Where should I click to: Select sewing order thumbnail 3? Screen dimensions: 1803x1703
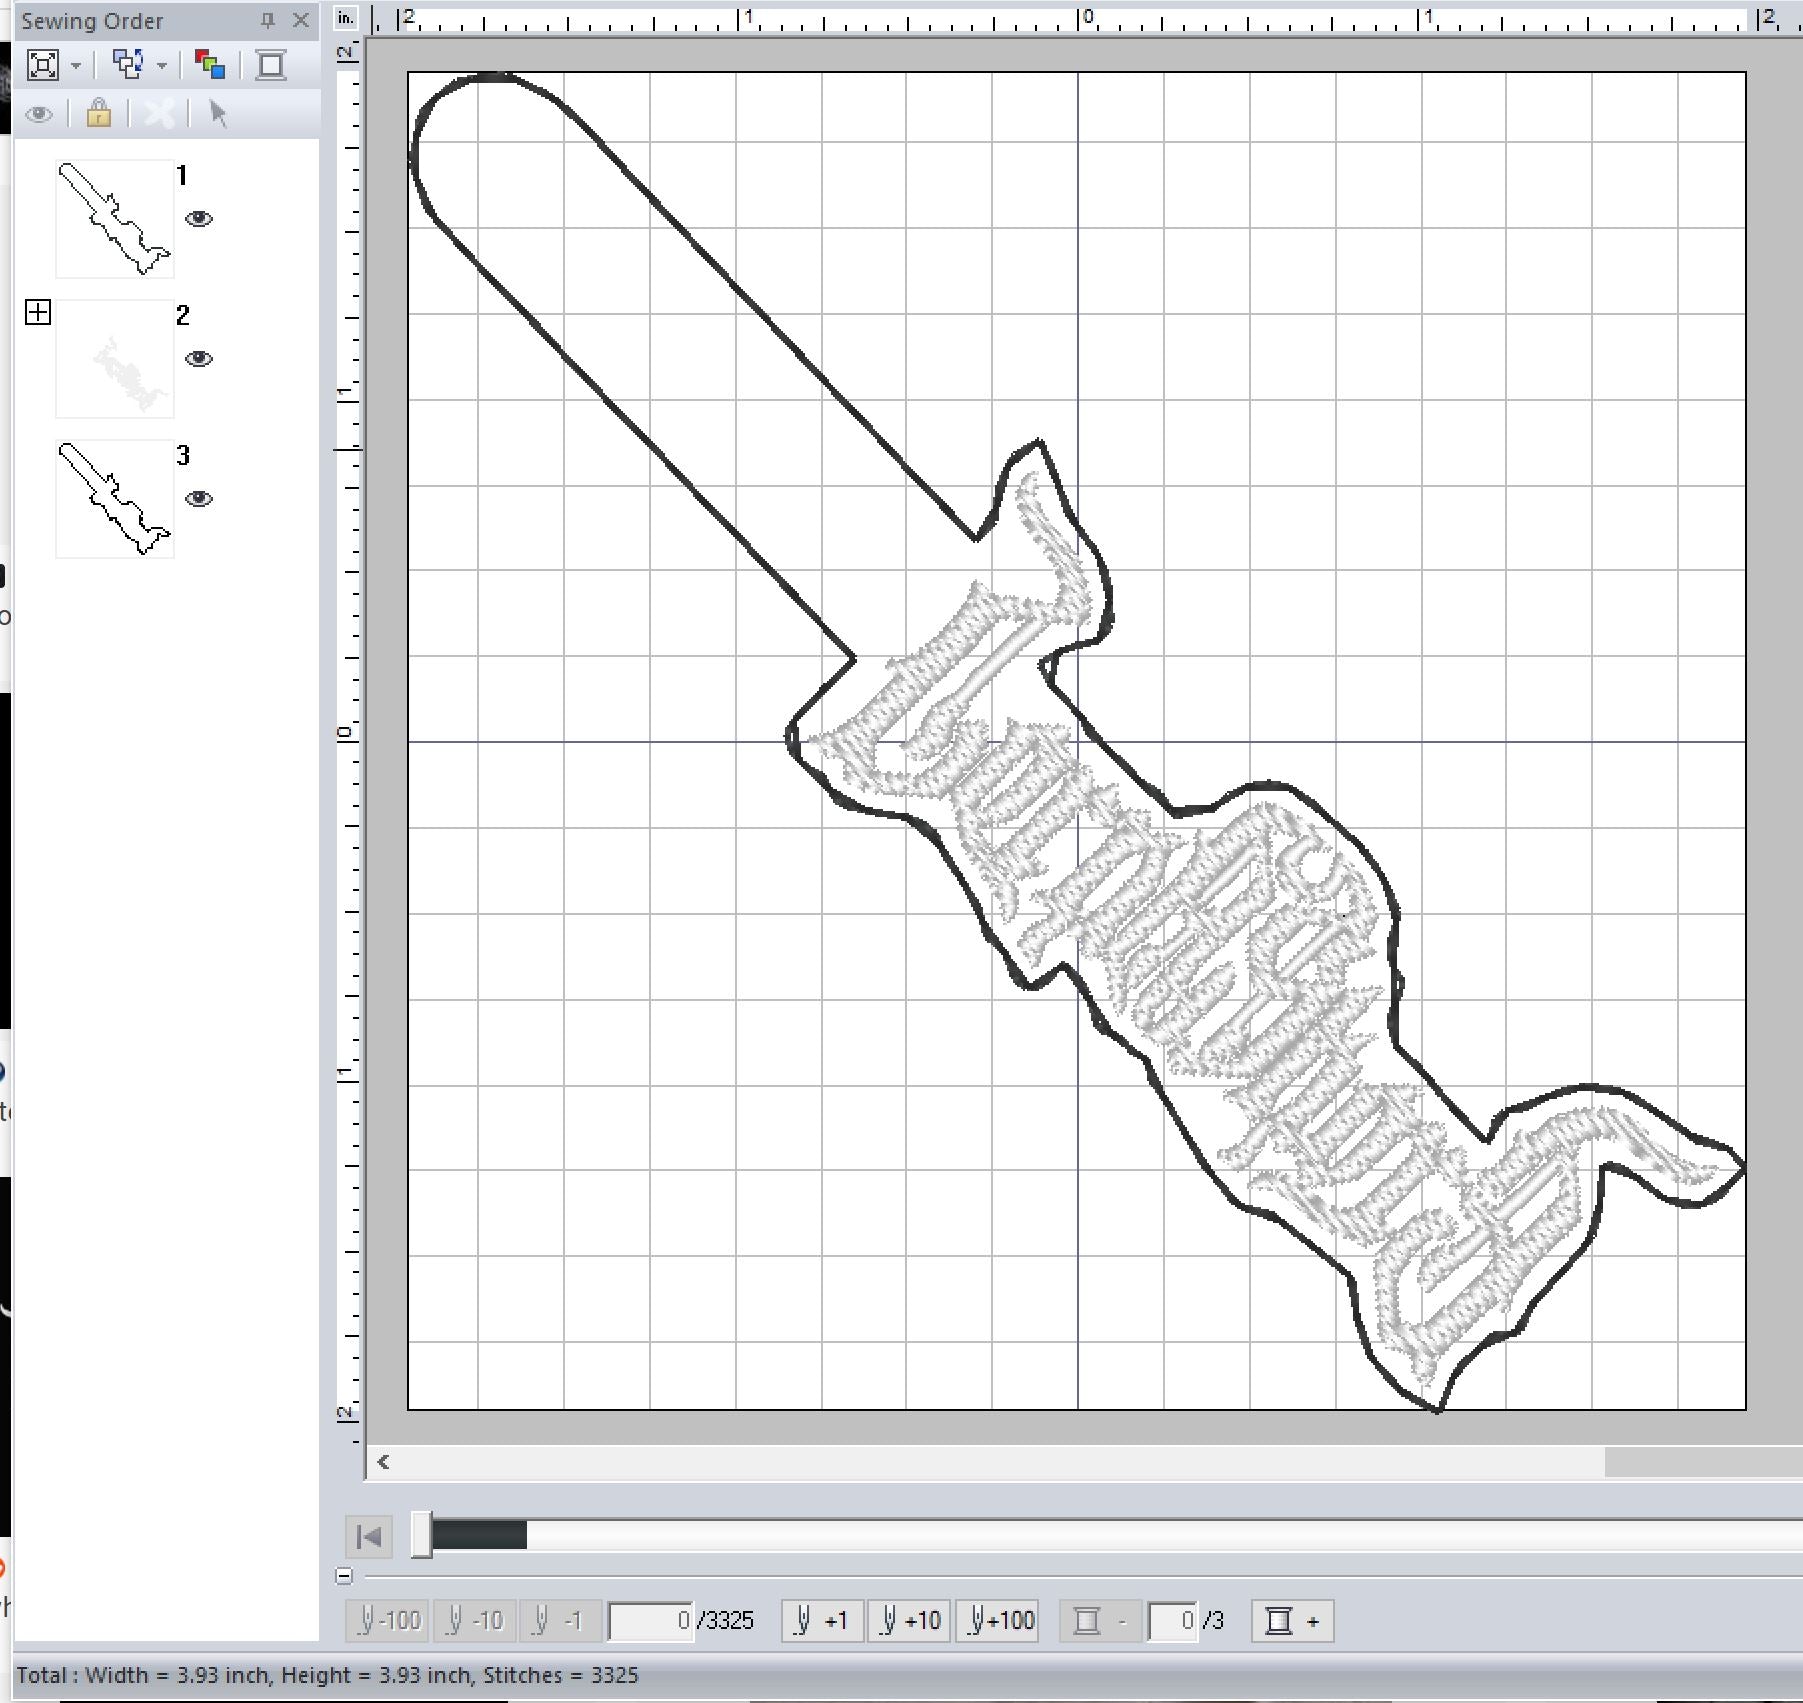tap(115, 499)
